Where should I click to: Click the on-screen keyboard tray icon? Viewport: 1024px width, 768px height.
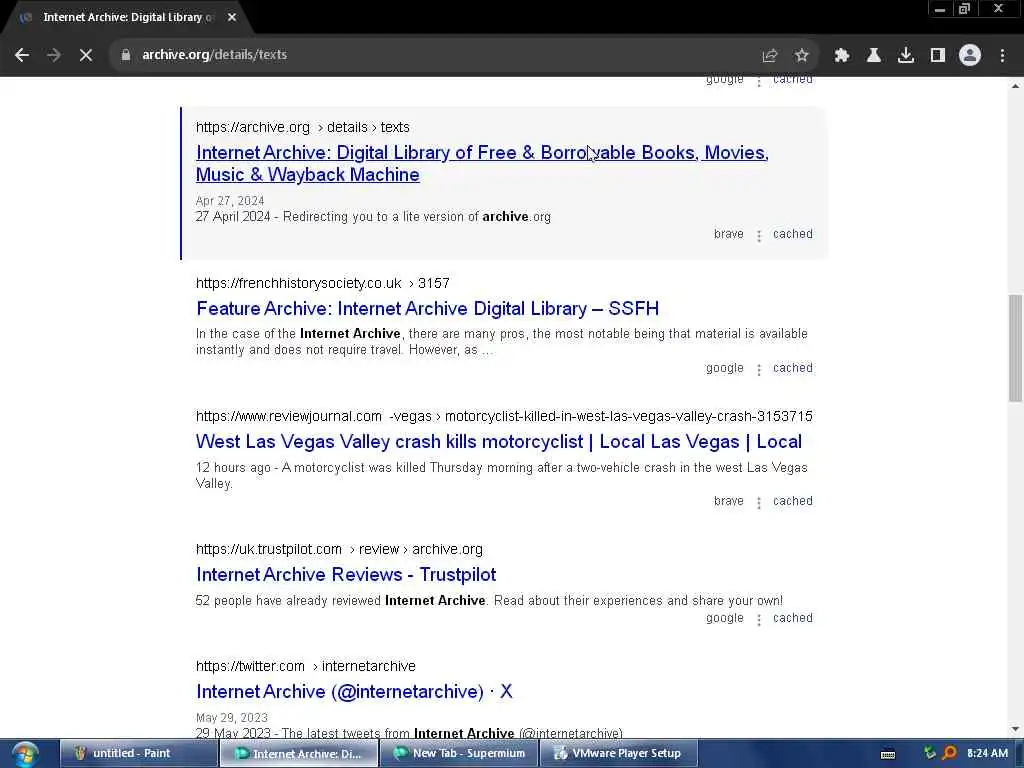coord(888,754)
